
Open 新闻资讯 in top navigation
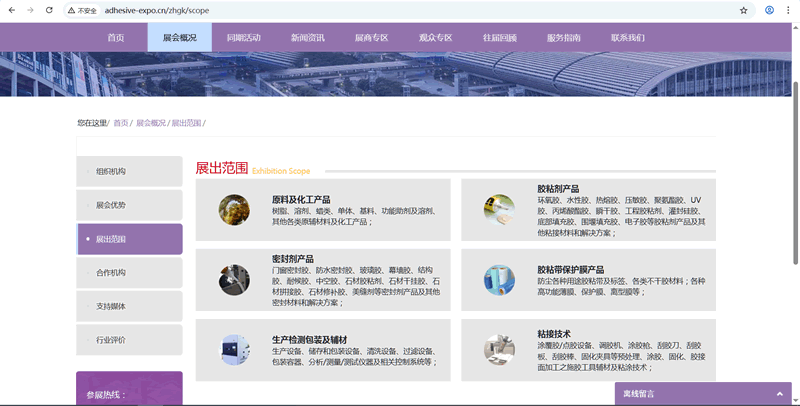(x=307, y=37)
